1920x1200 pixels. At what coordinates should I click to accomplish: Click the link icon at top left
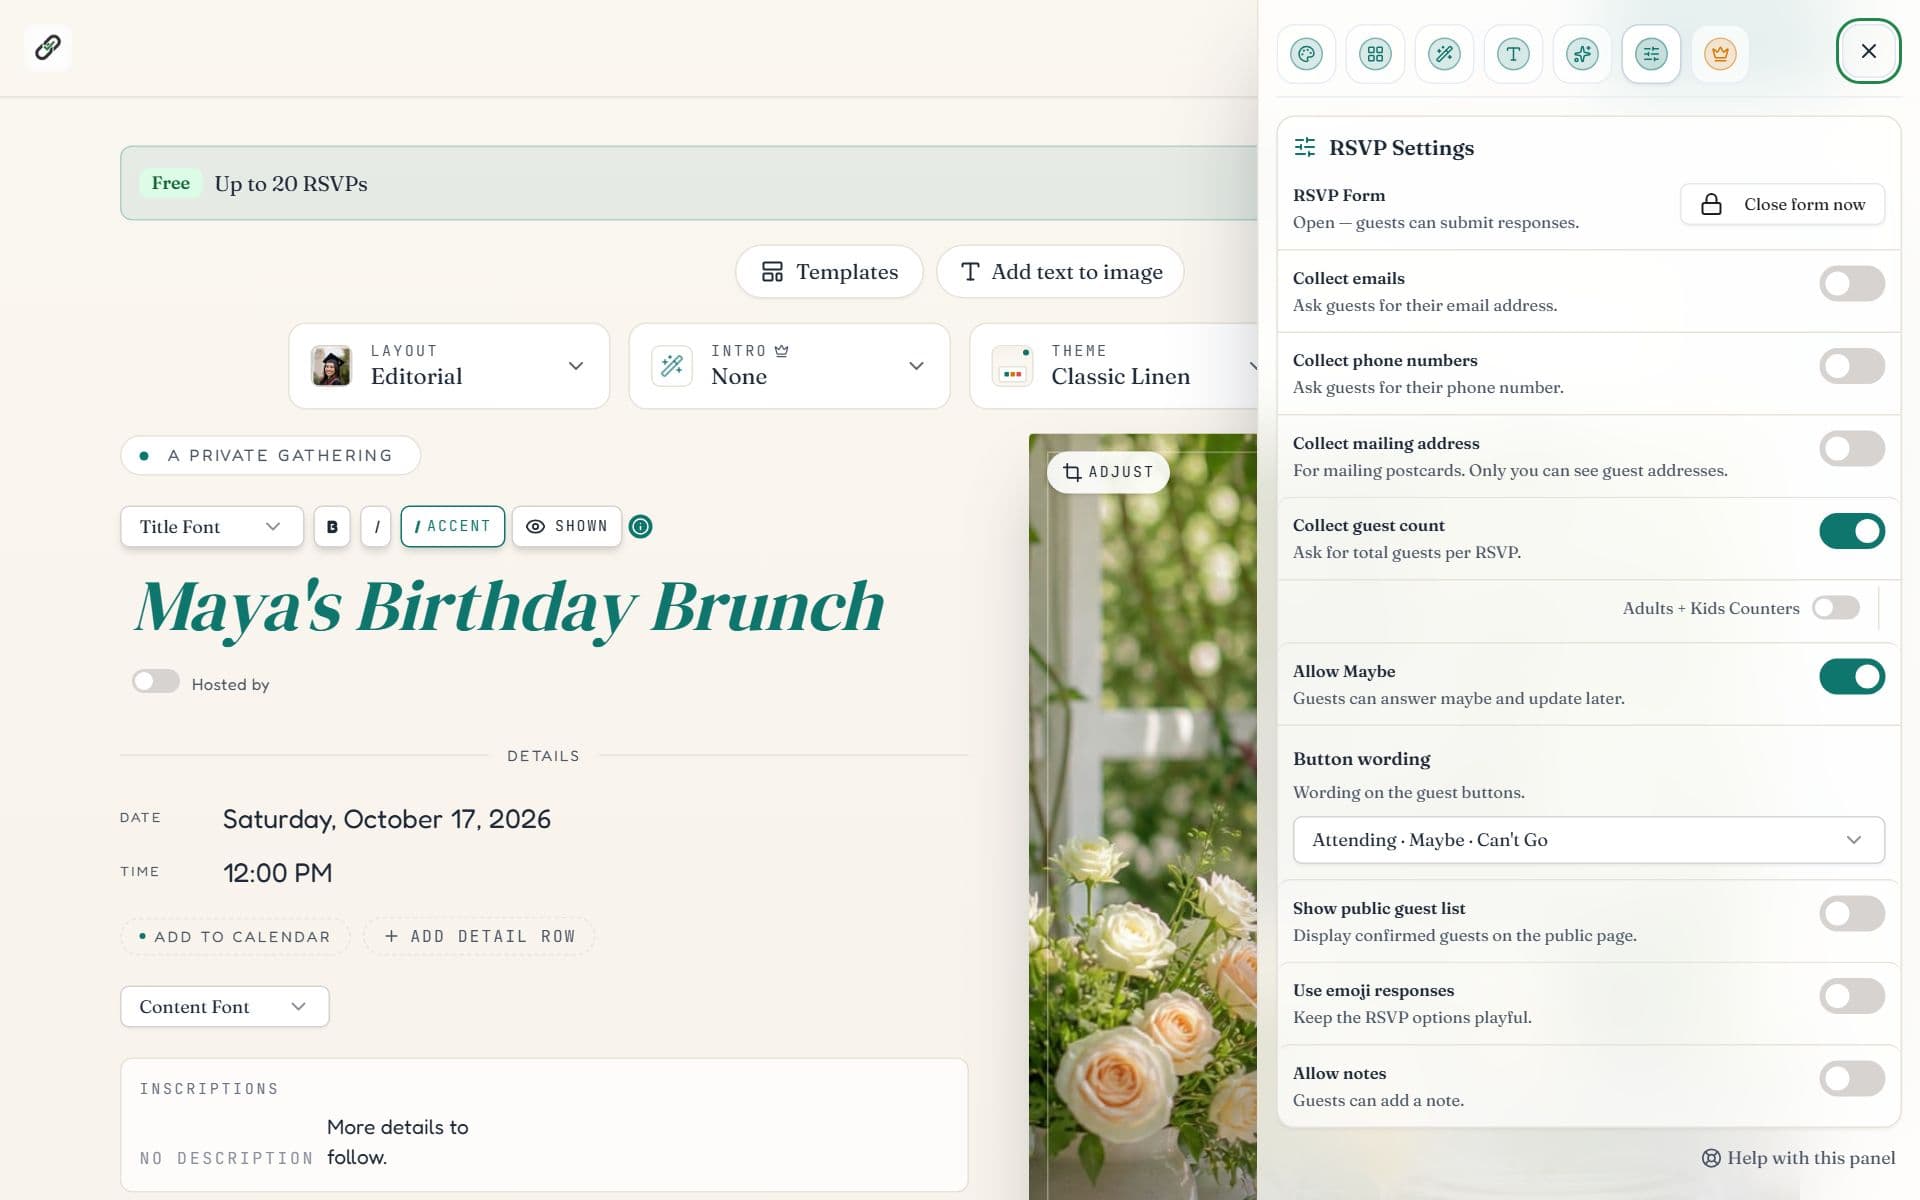[x=48, y=47]
